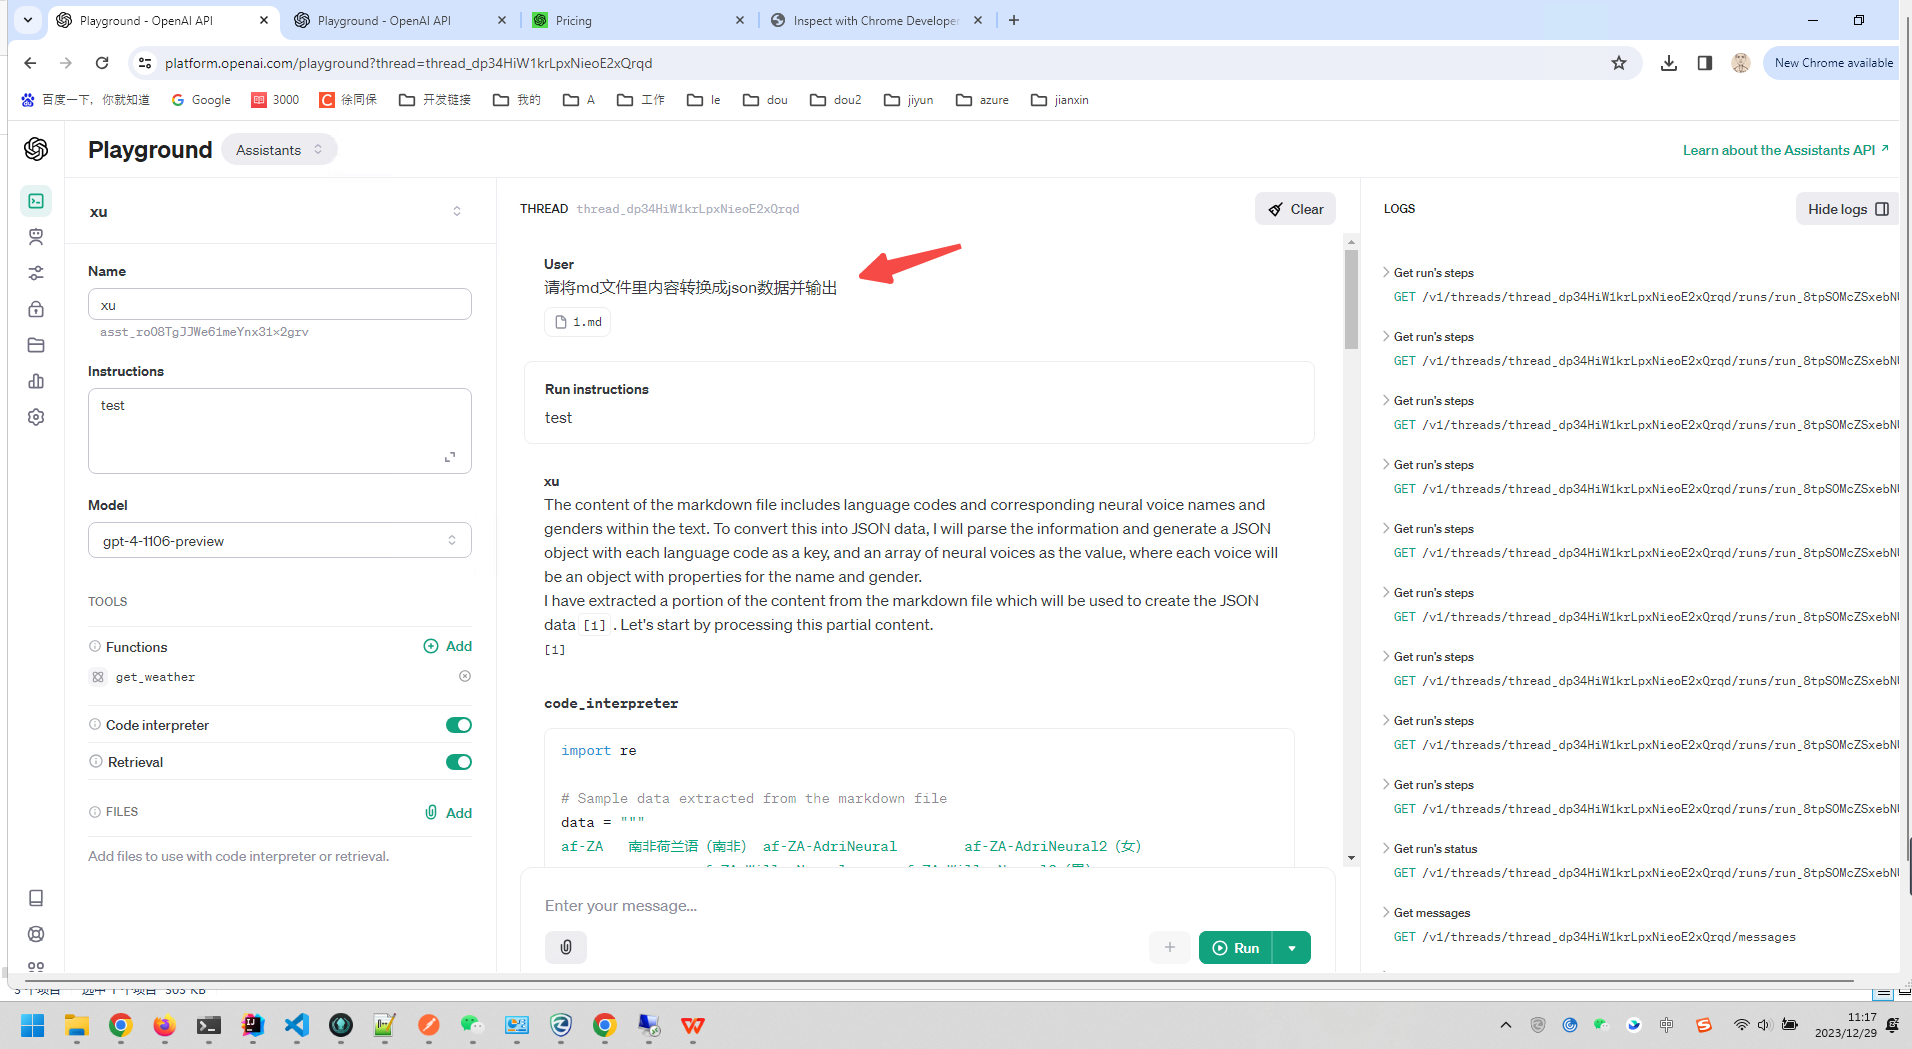
Task: Open File Explorer from the taskbar
Action: (x=77, y=1026)
